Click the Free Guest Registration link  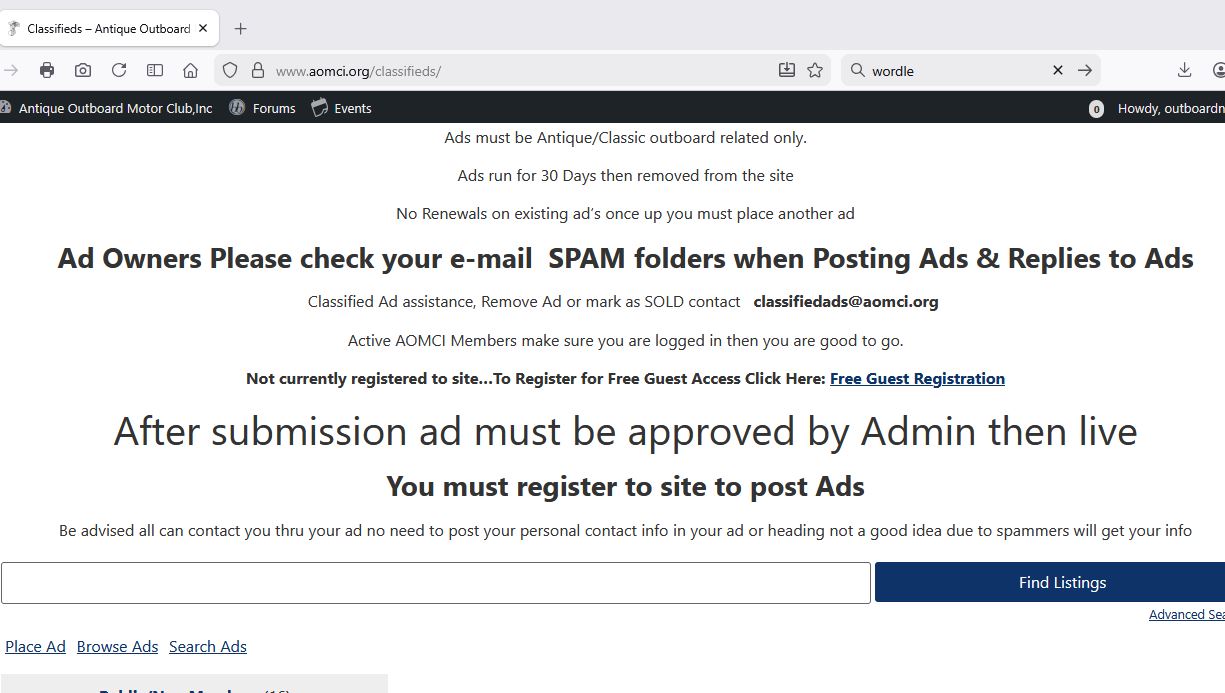(917, 378)
